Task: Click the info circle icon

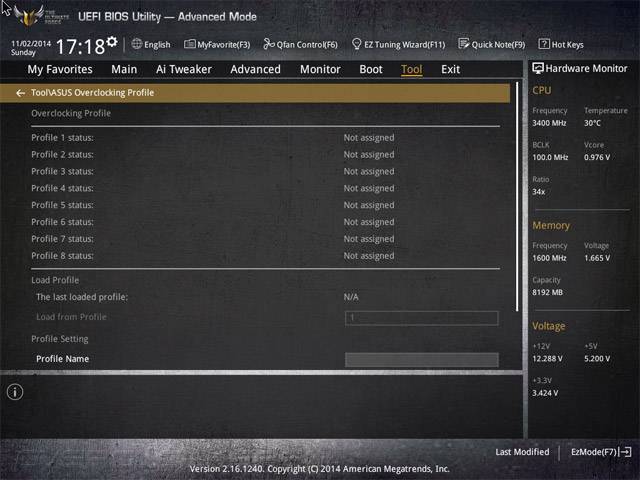Action: point(15,392)
